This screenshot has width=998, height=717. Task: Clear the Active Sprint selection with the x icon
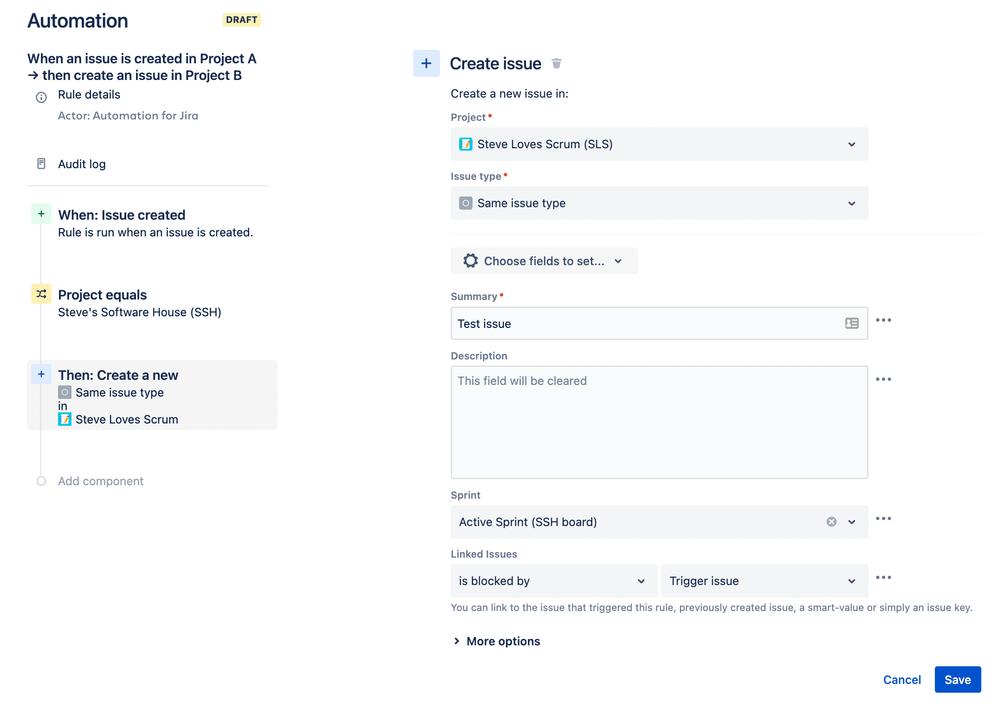coord(831,522)
